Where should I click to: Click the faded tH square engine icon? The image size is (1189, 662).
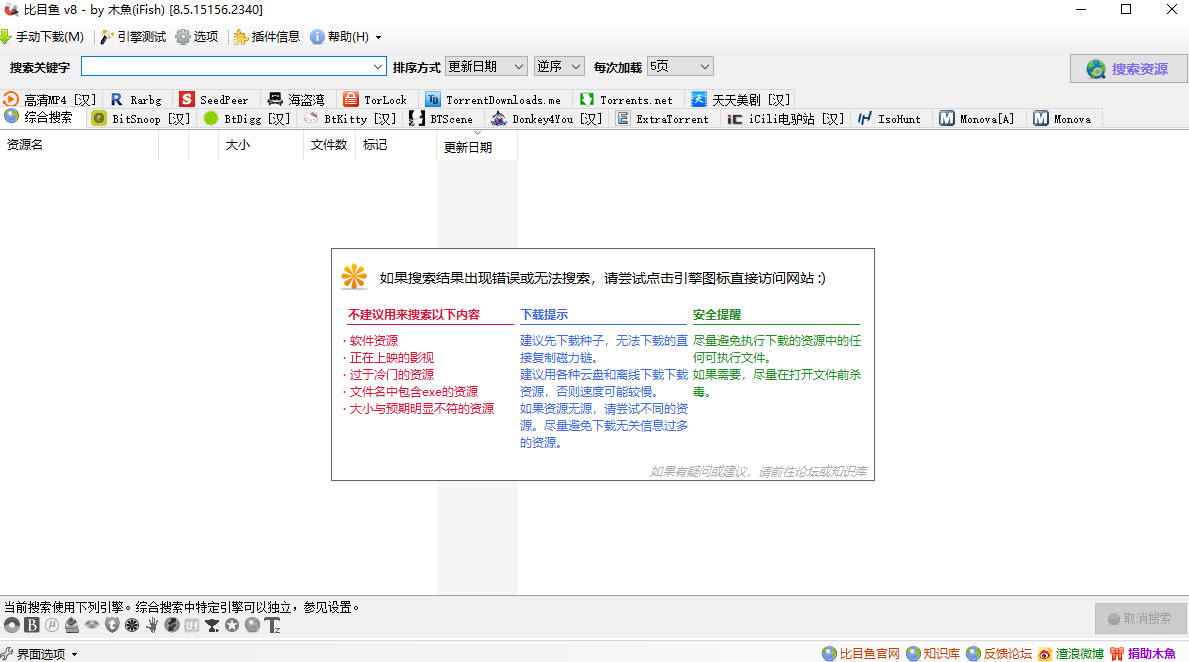coord(192,625)
